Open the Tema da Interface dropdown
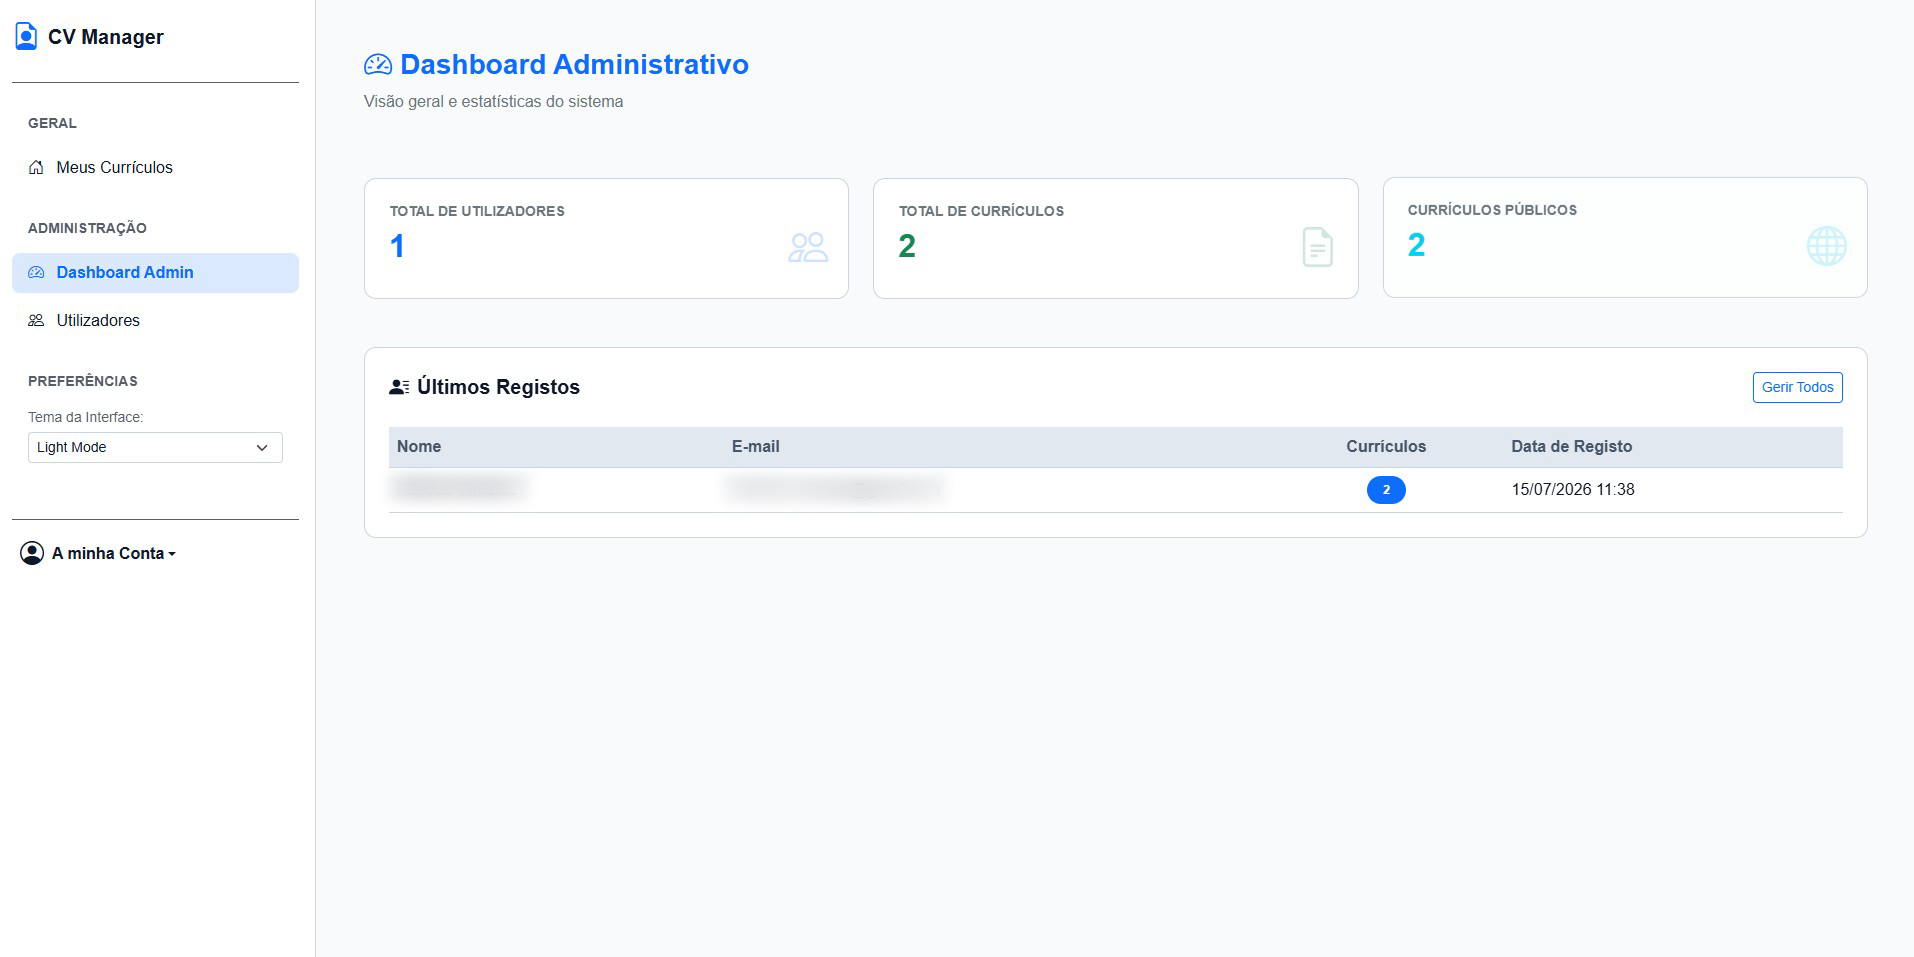The image size is (1914, 957). [x=155, y=447]
